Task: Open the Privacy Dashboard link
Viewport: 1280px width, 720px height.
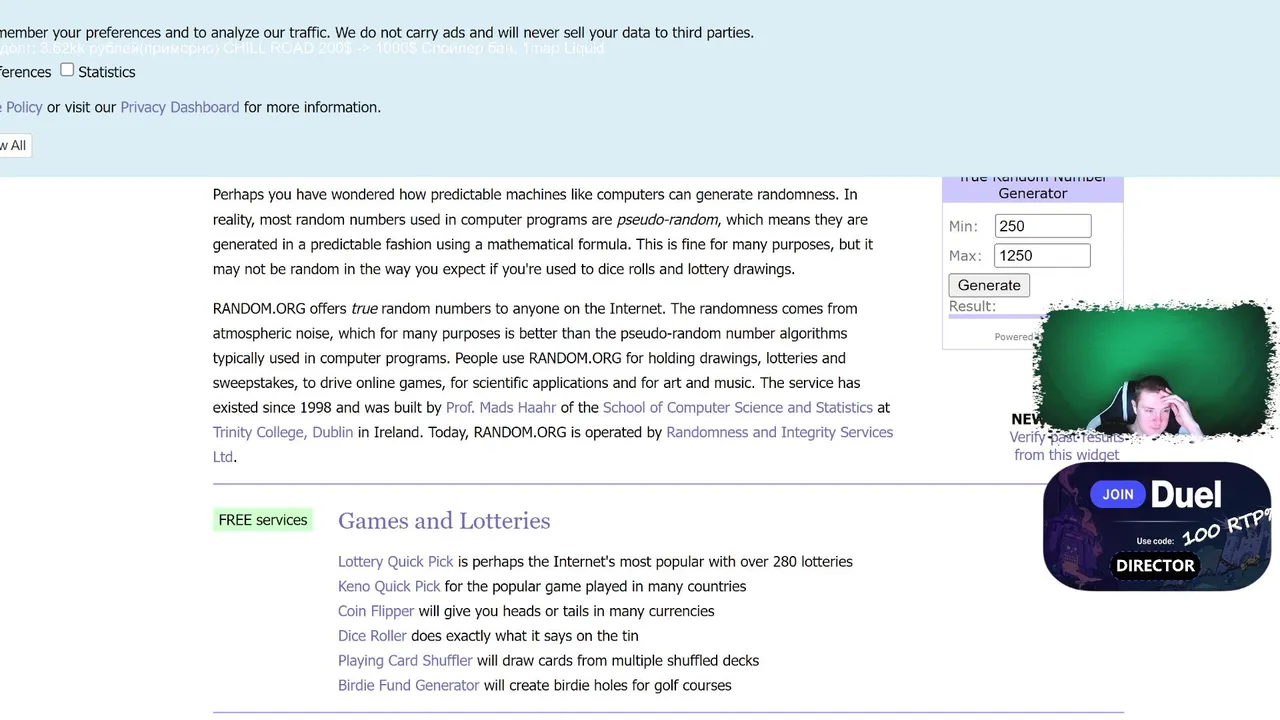Action: 180,107
